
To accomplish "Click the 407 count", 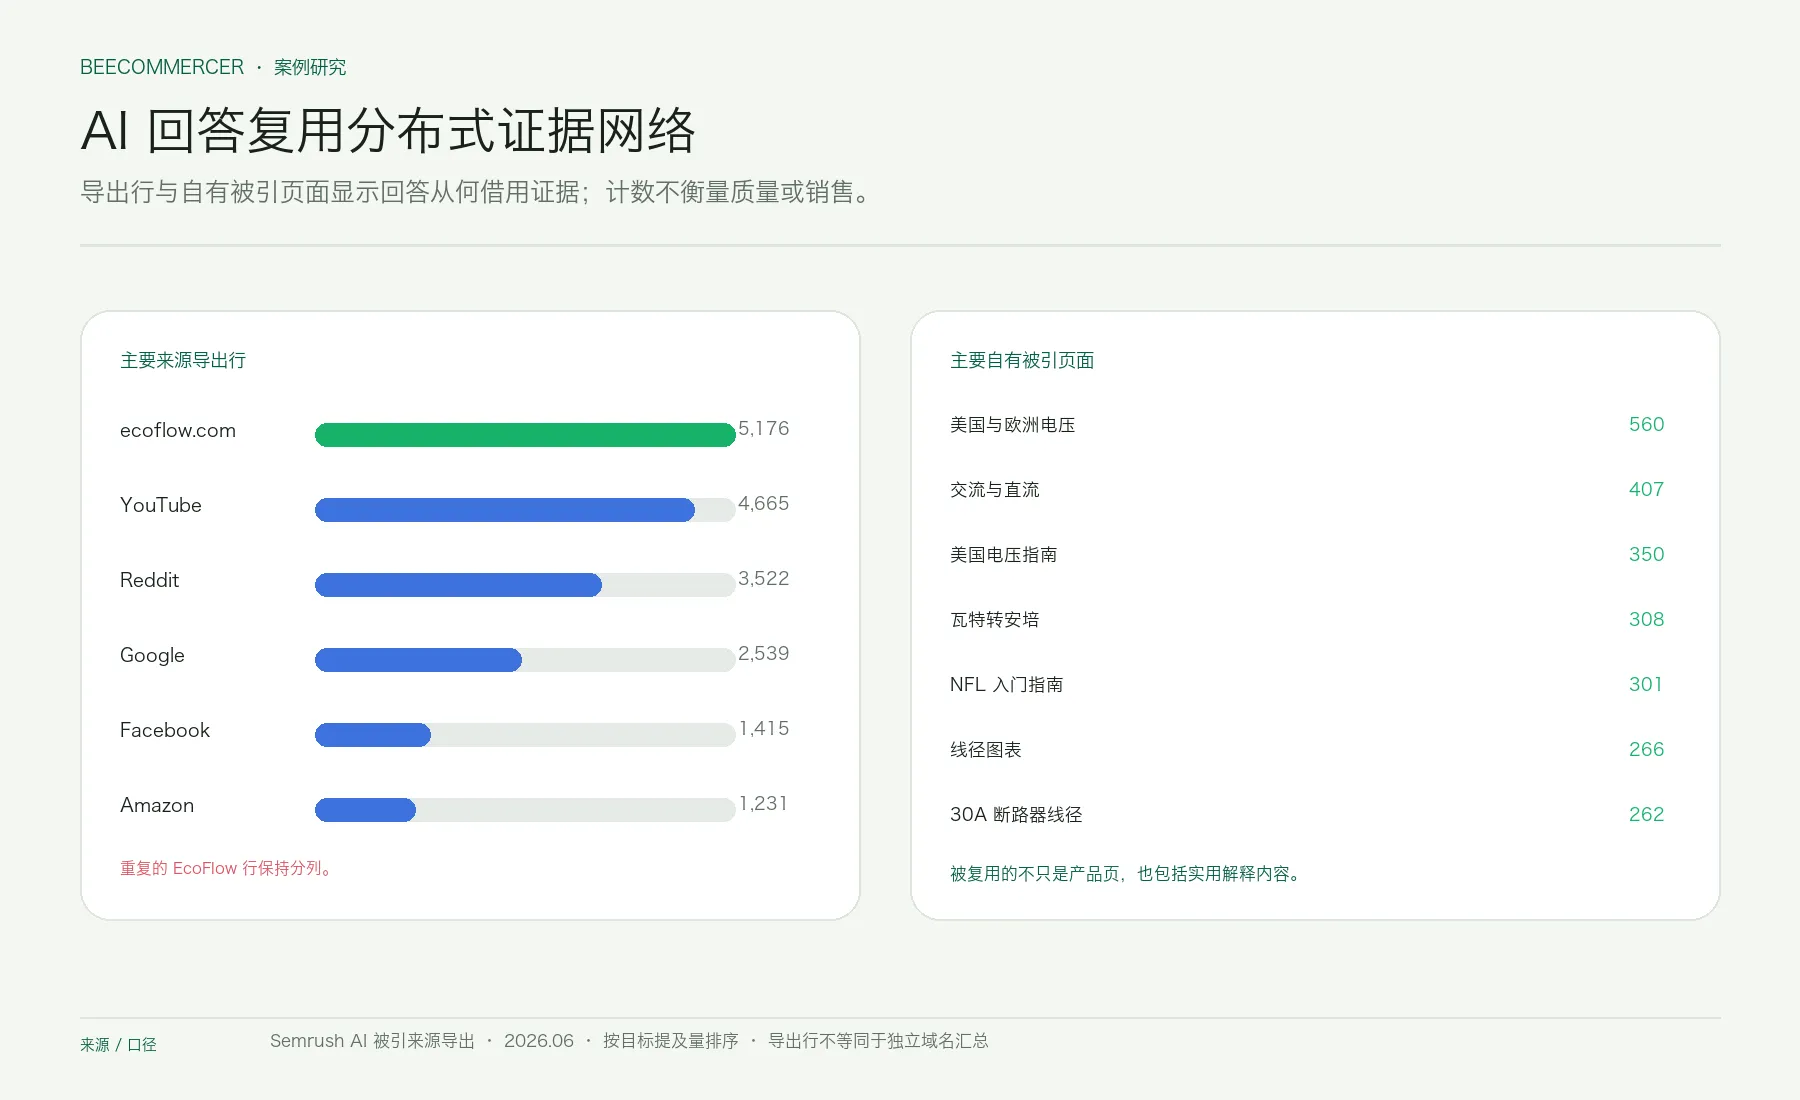I will (1646, 489).
